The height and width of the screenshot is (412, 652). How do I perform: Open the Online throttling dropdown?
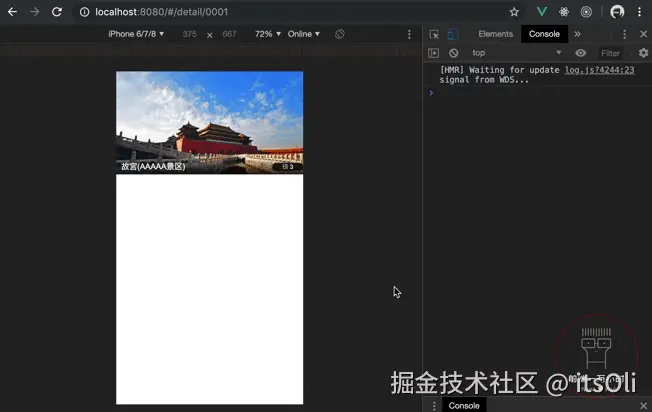(x=304, y=34)
